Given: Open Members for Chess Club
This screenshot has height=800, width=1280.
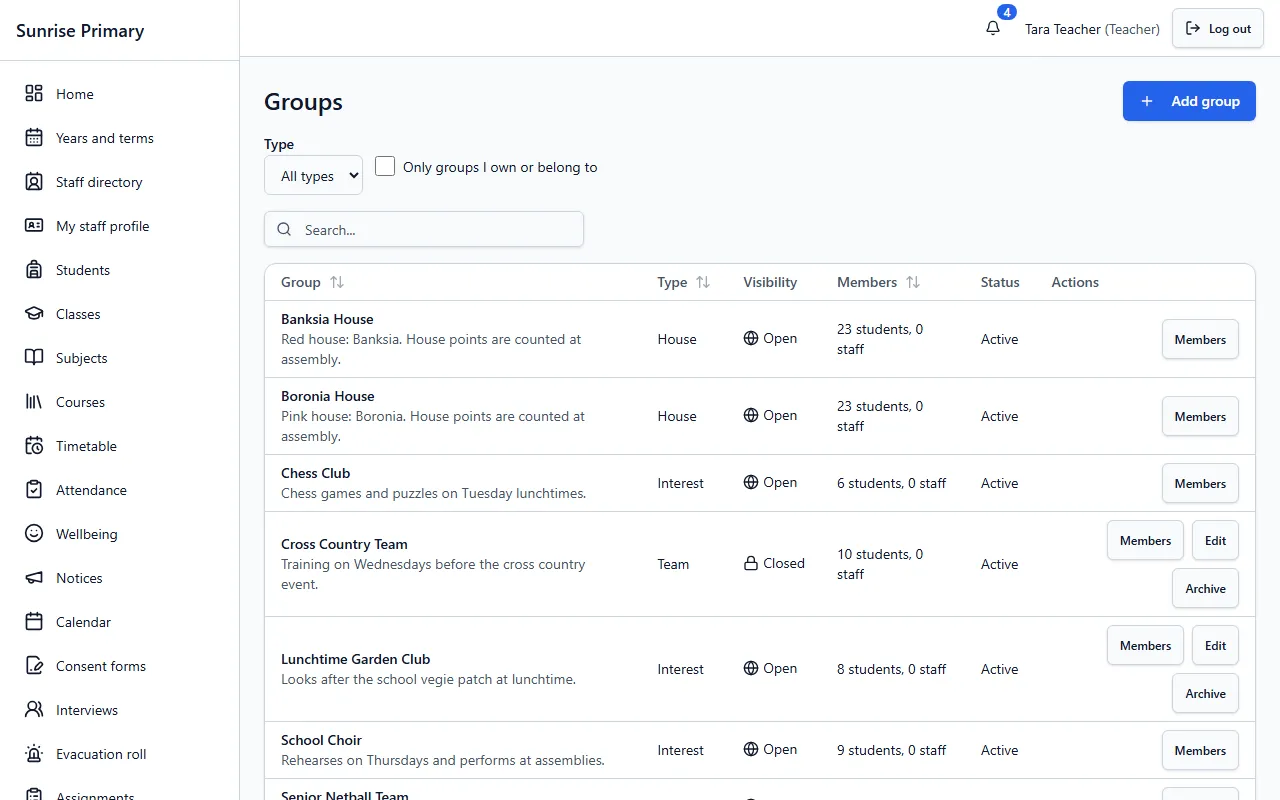Looking at the screenshot, I should click(1200, 483).
